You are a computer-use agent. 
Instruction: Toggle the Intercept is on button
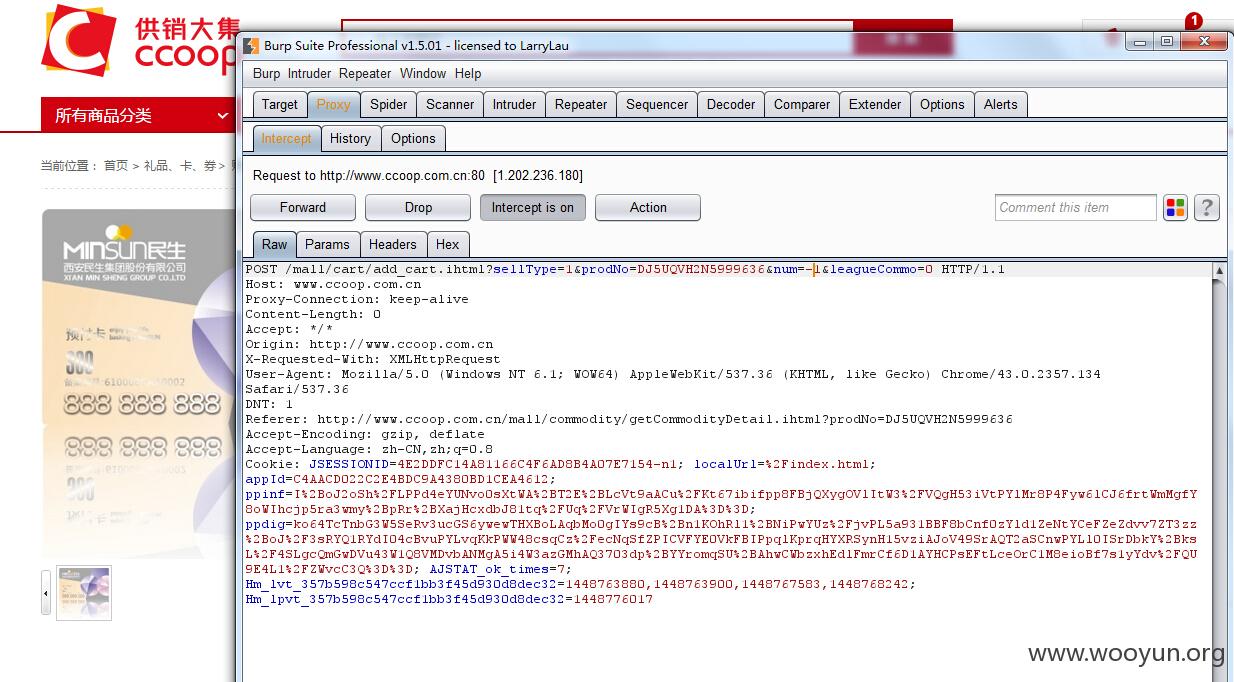pos(533,207)
